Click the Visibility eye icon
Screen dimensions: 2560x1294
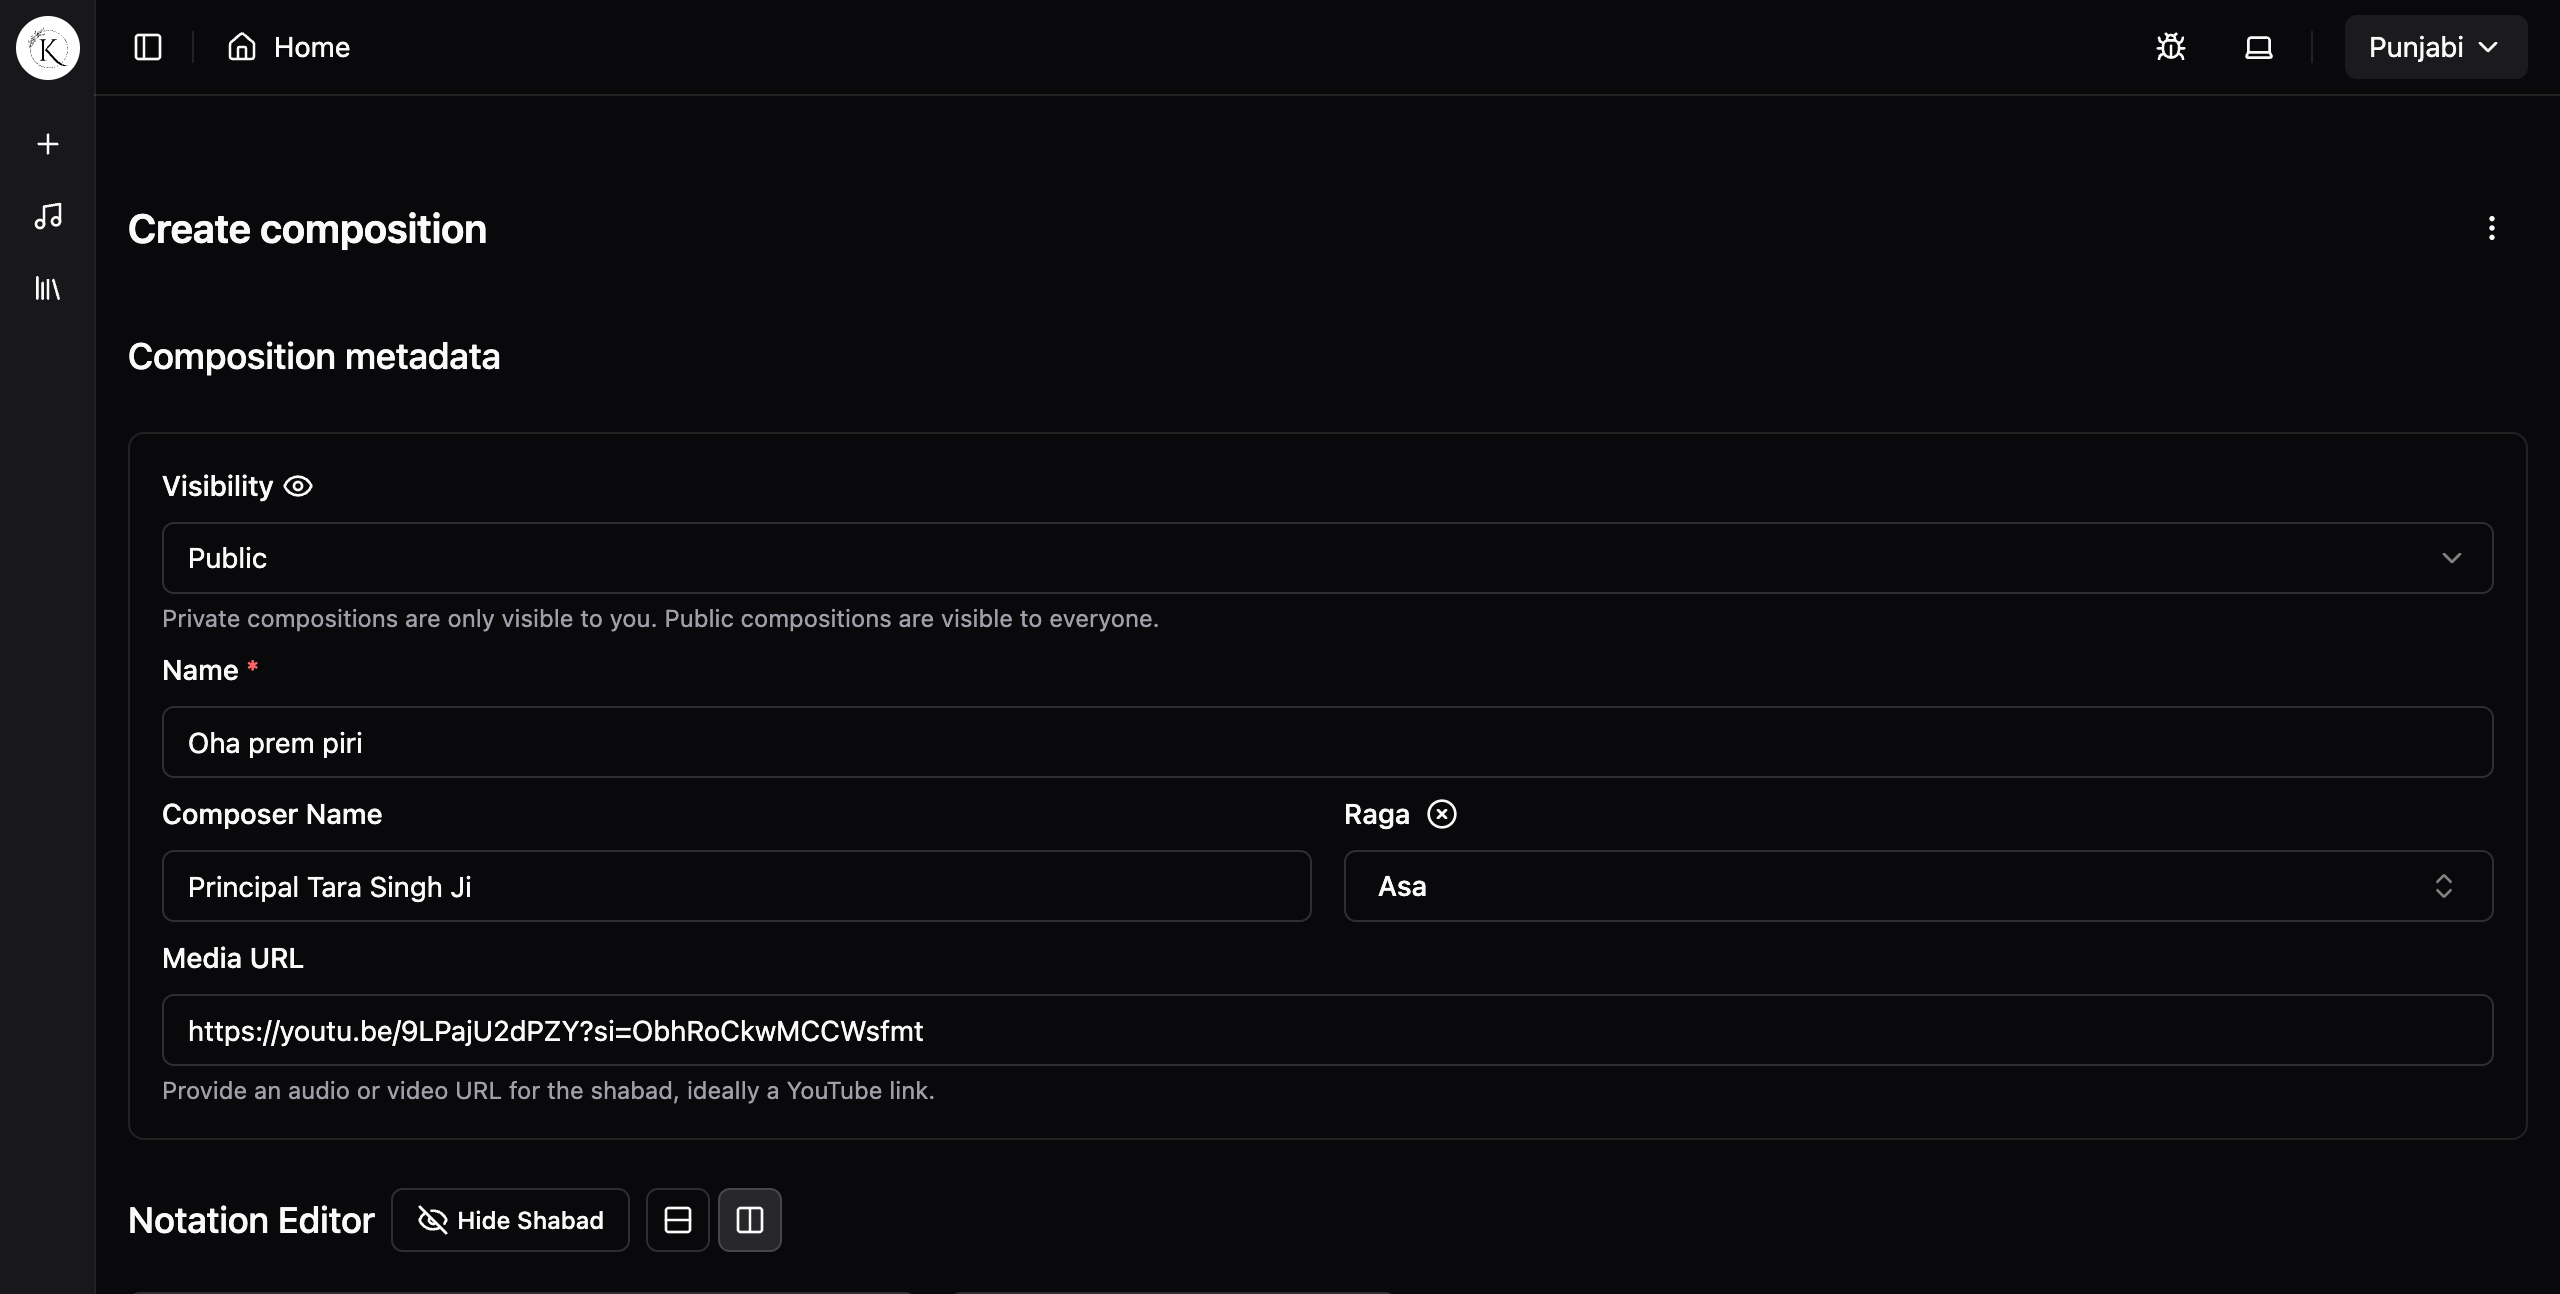click(x=298, y=486)
